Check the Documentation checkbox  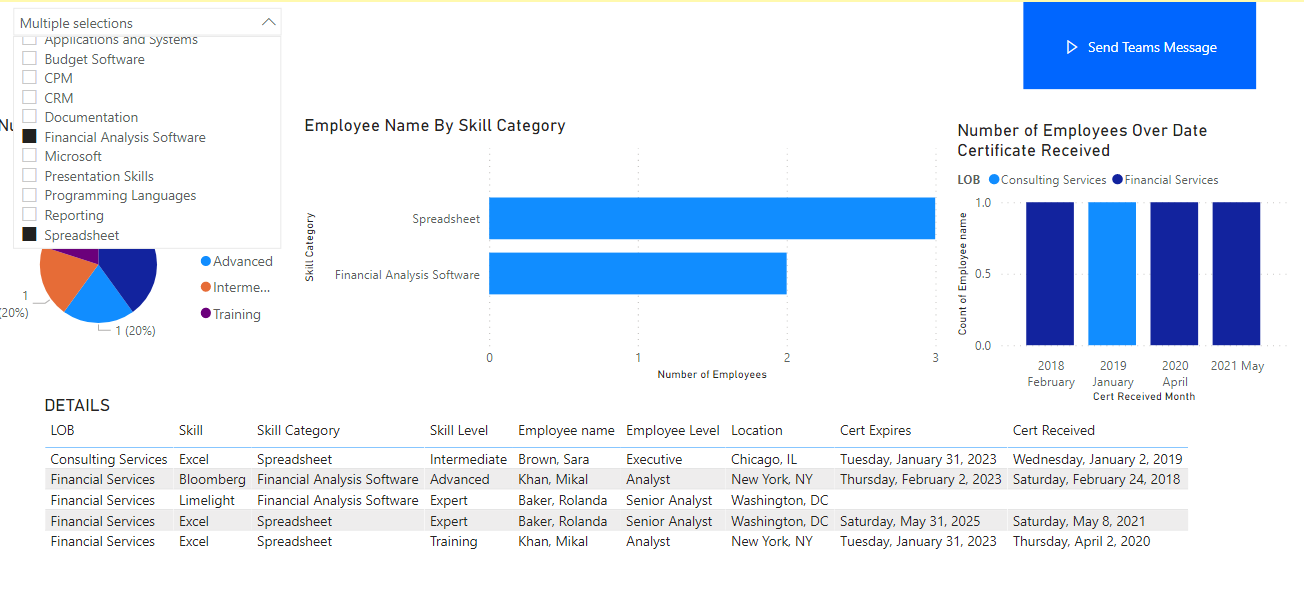point(30,117)
